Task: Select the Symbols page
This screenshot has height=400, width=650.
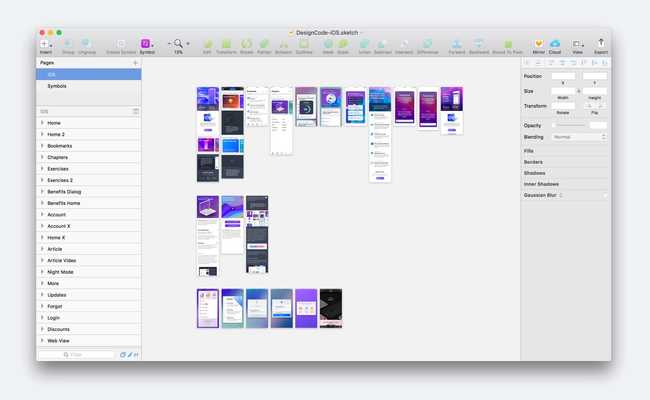Action: click(x=57, y=86)
